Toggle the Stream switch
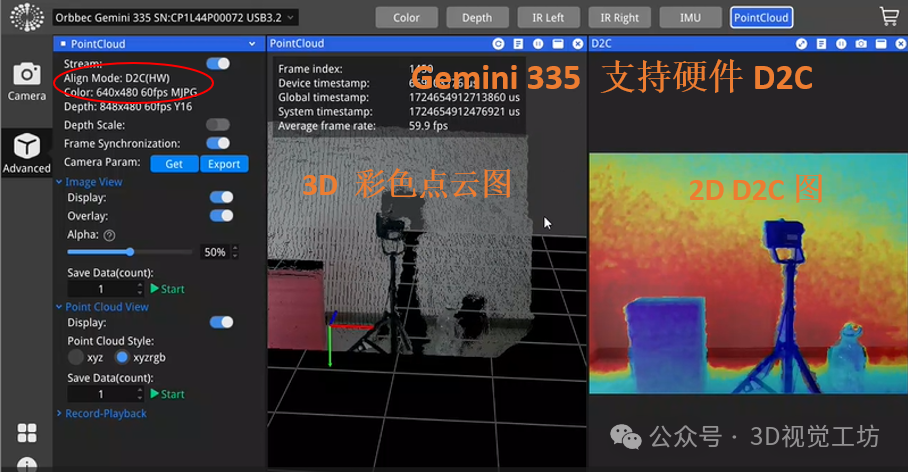 tap(218, 64)
